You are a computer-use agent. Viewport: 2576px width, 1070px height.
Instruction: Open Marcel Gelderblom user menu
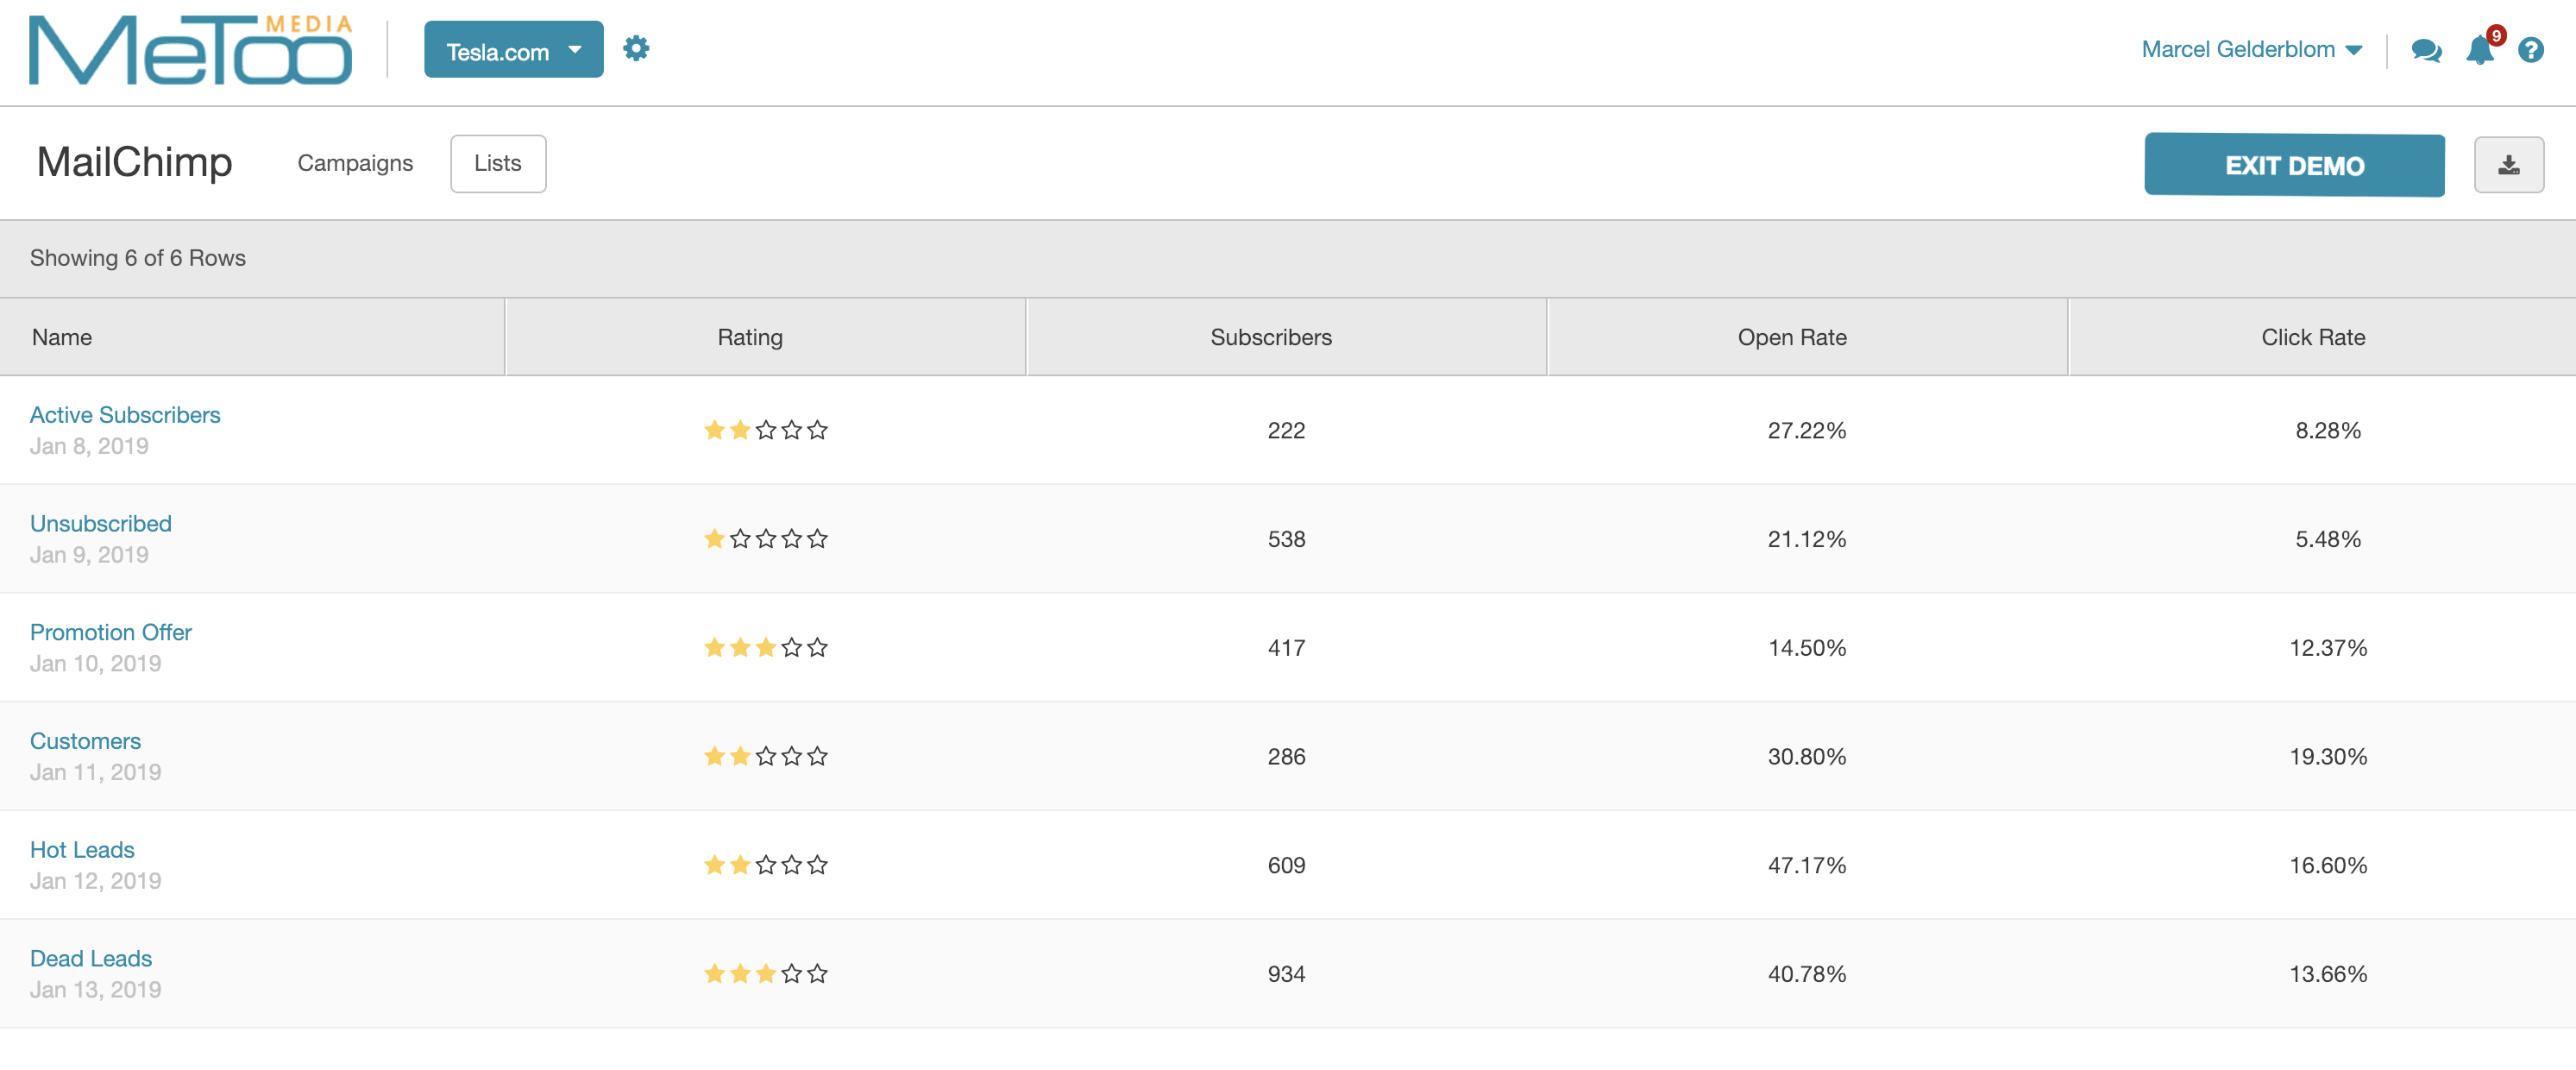point(2251,50)
